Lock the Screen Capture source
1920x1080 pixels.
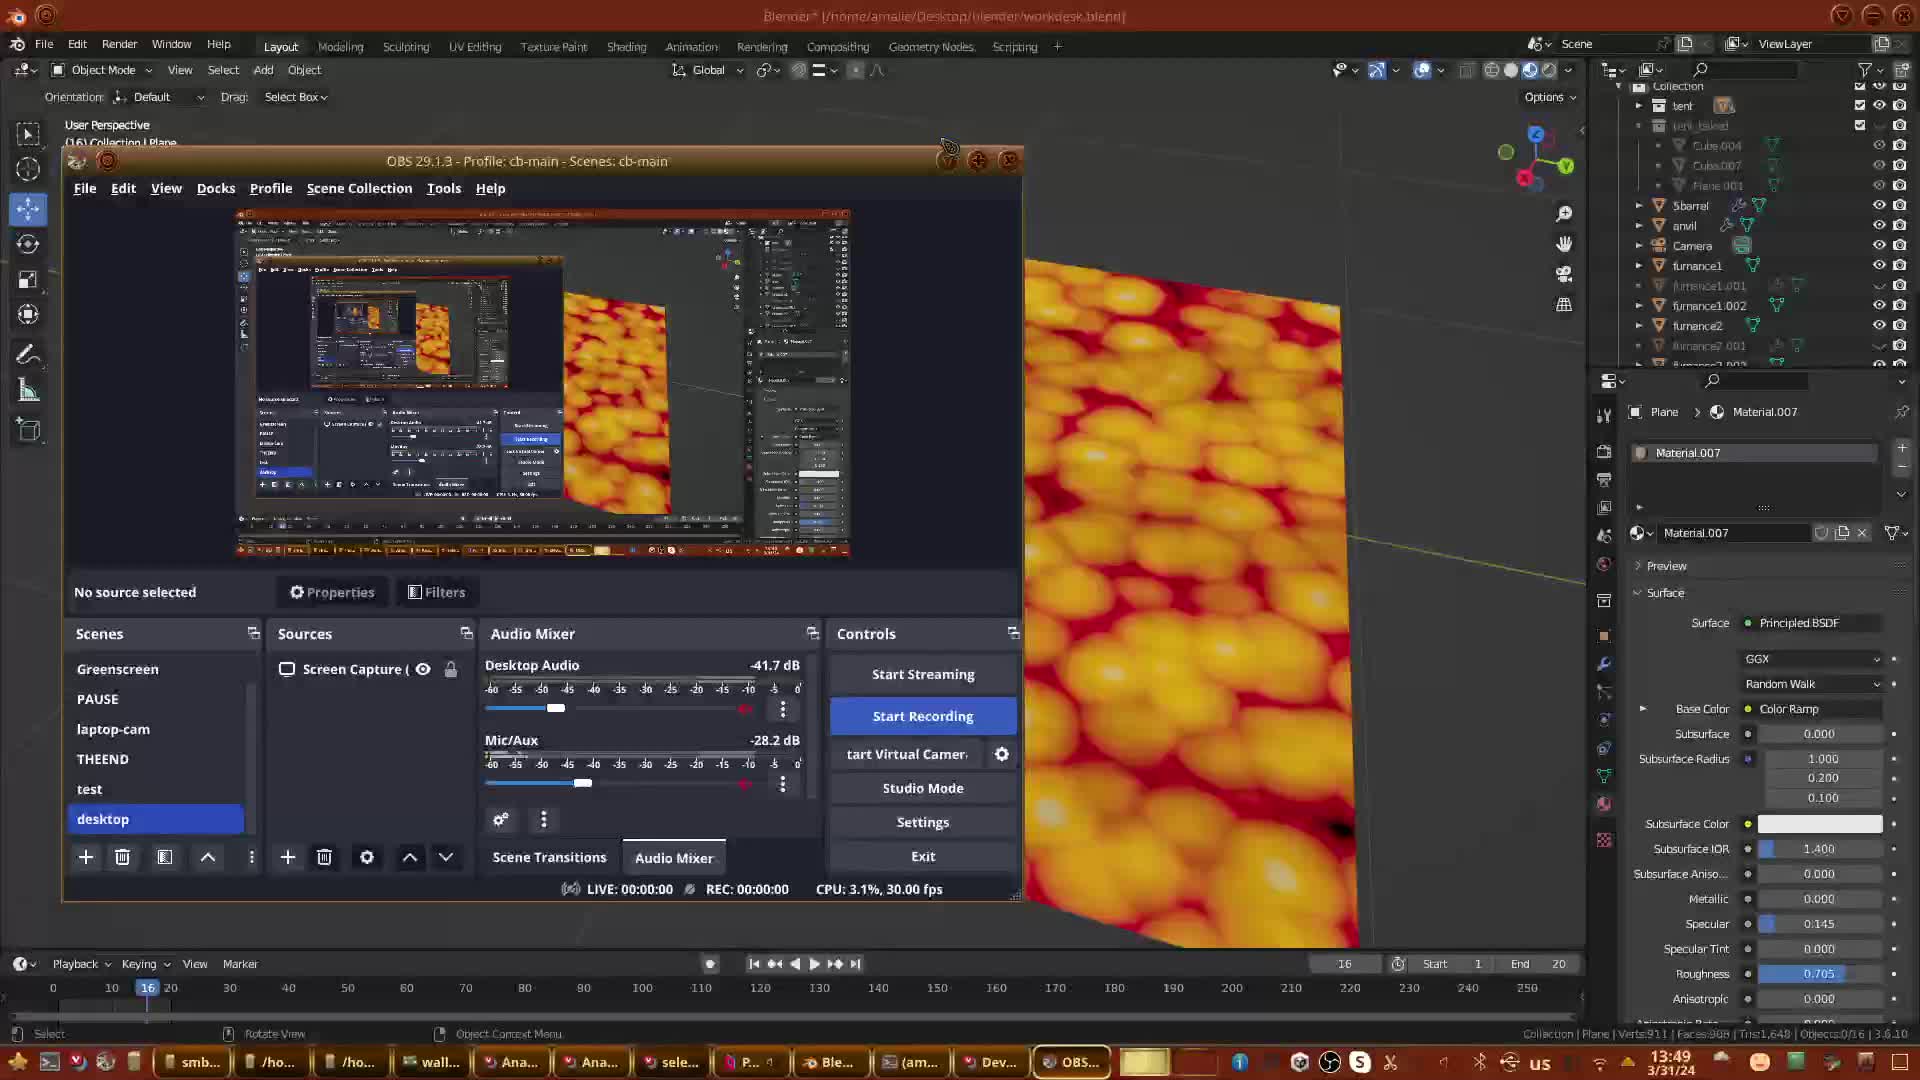coord(451,669)
